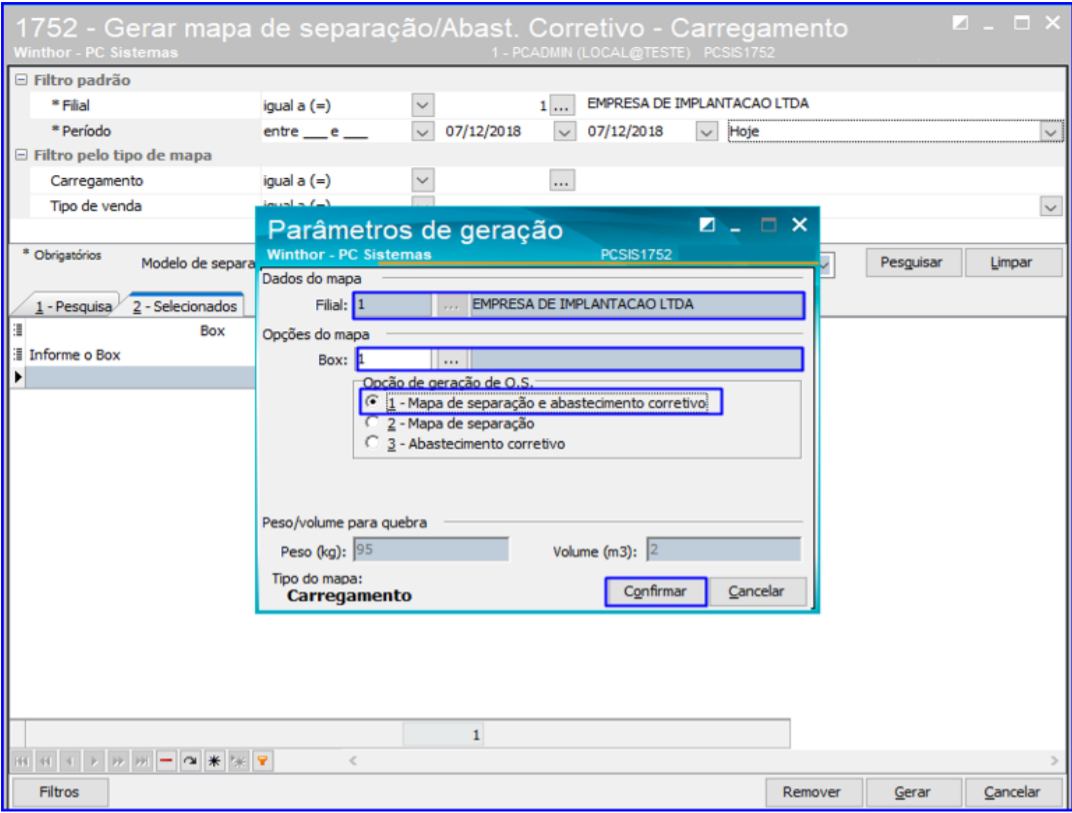1072x813 pixels.
Task: Select option 3 - Abastecimento corretivo
Action: pos(373,443)
